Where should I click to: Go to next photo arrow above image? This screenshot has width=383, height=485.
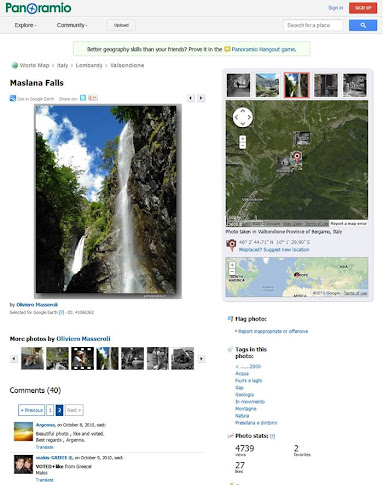201,98
